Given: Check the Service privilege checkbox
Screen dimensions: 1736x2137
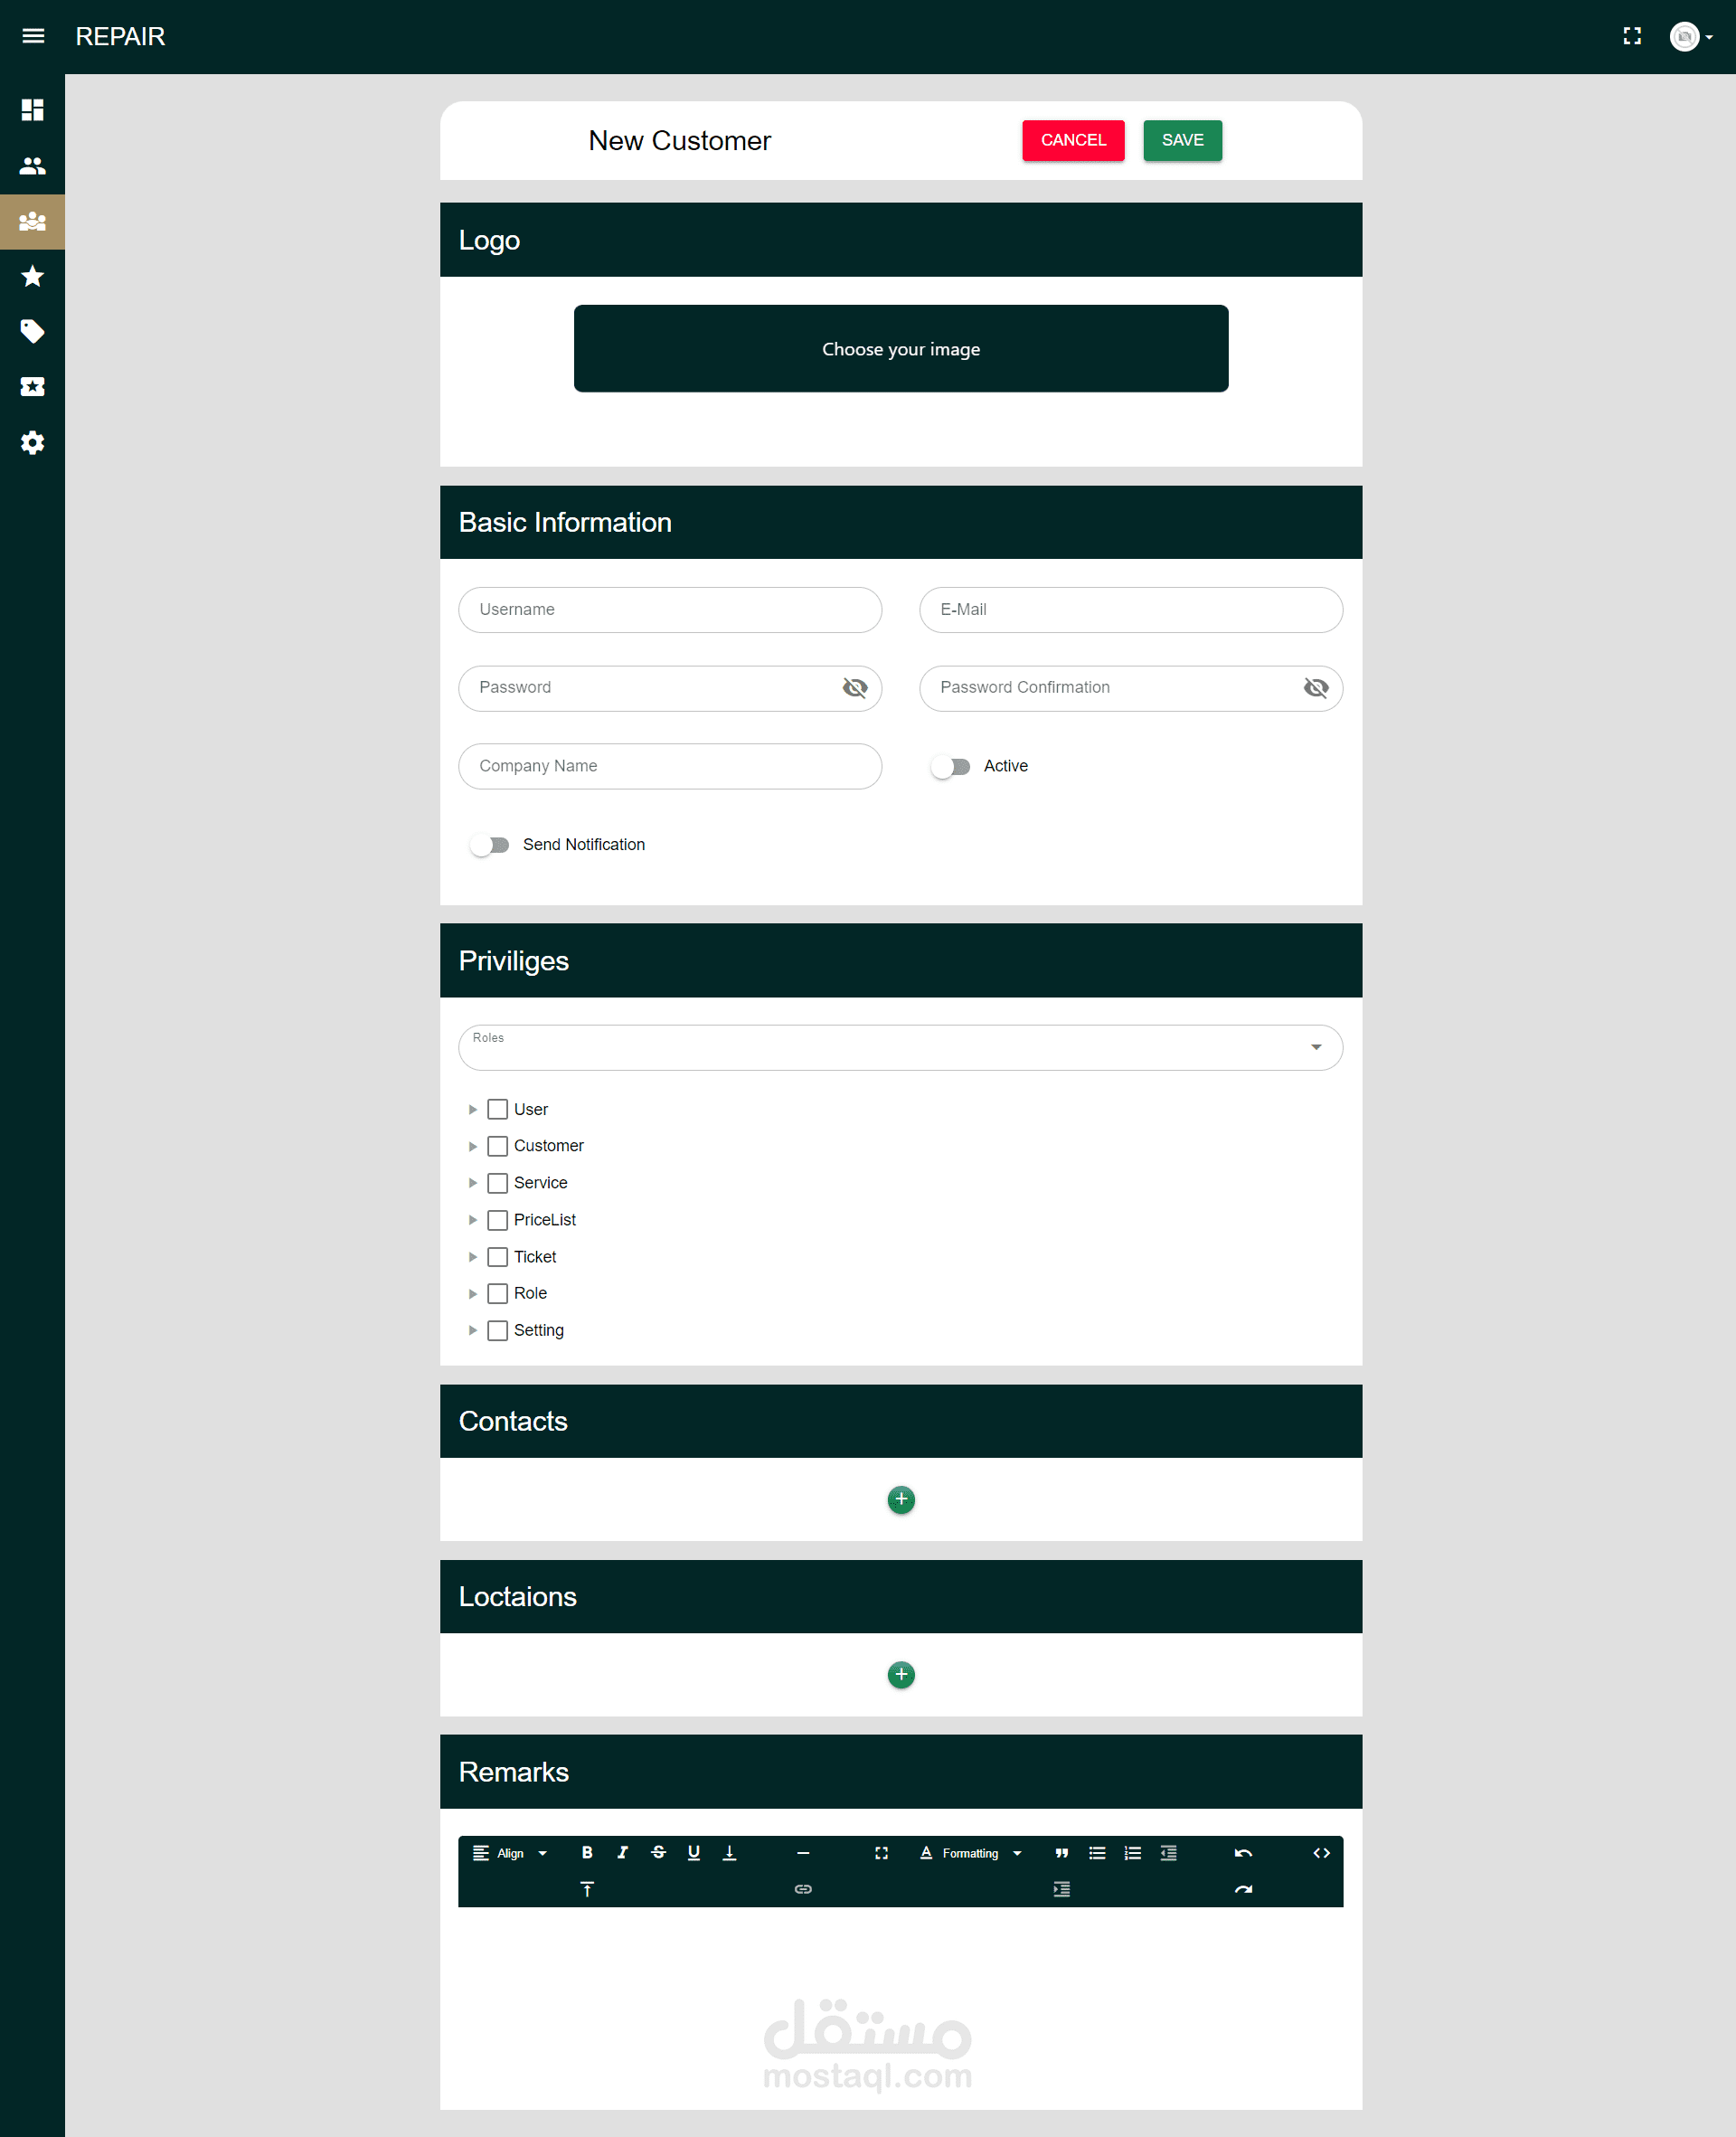Looking at the screenshot, I should 497,1183.
